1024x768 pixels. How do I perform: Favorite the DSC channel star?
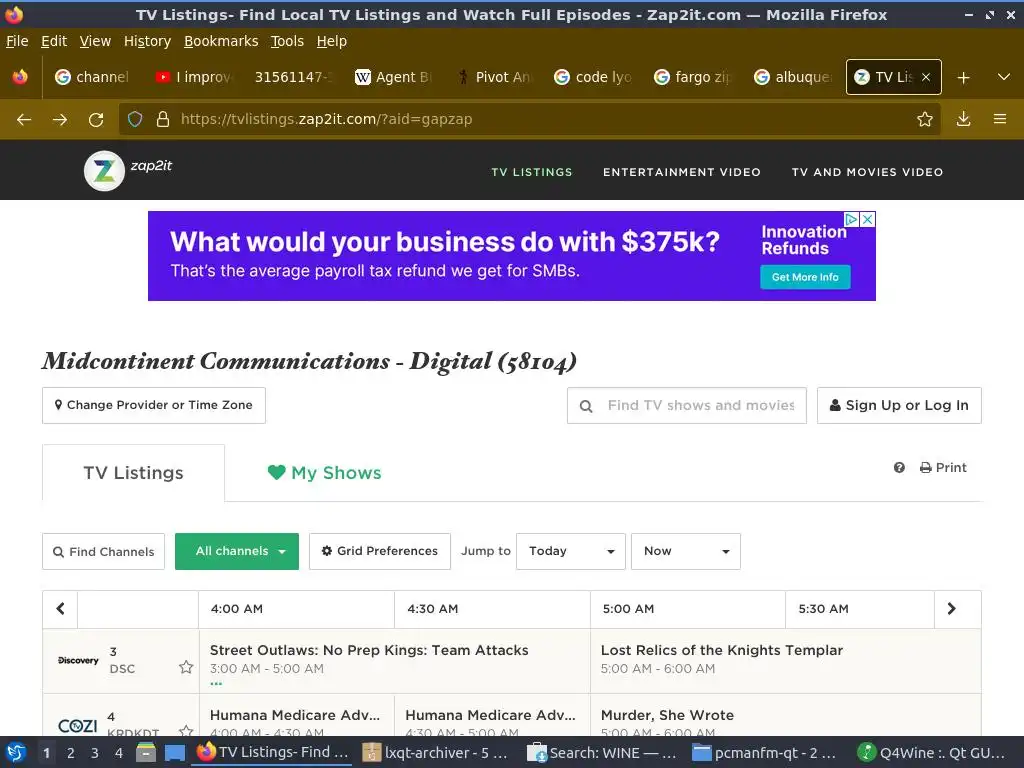pyautogui.click(x=186, y=667)
